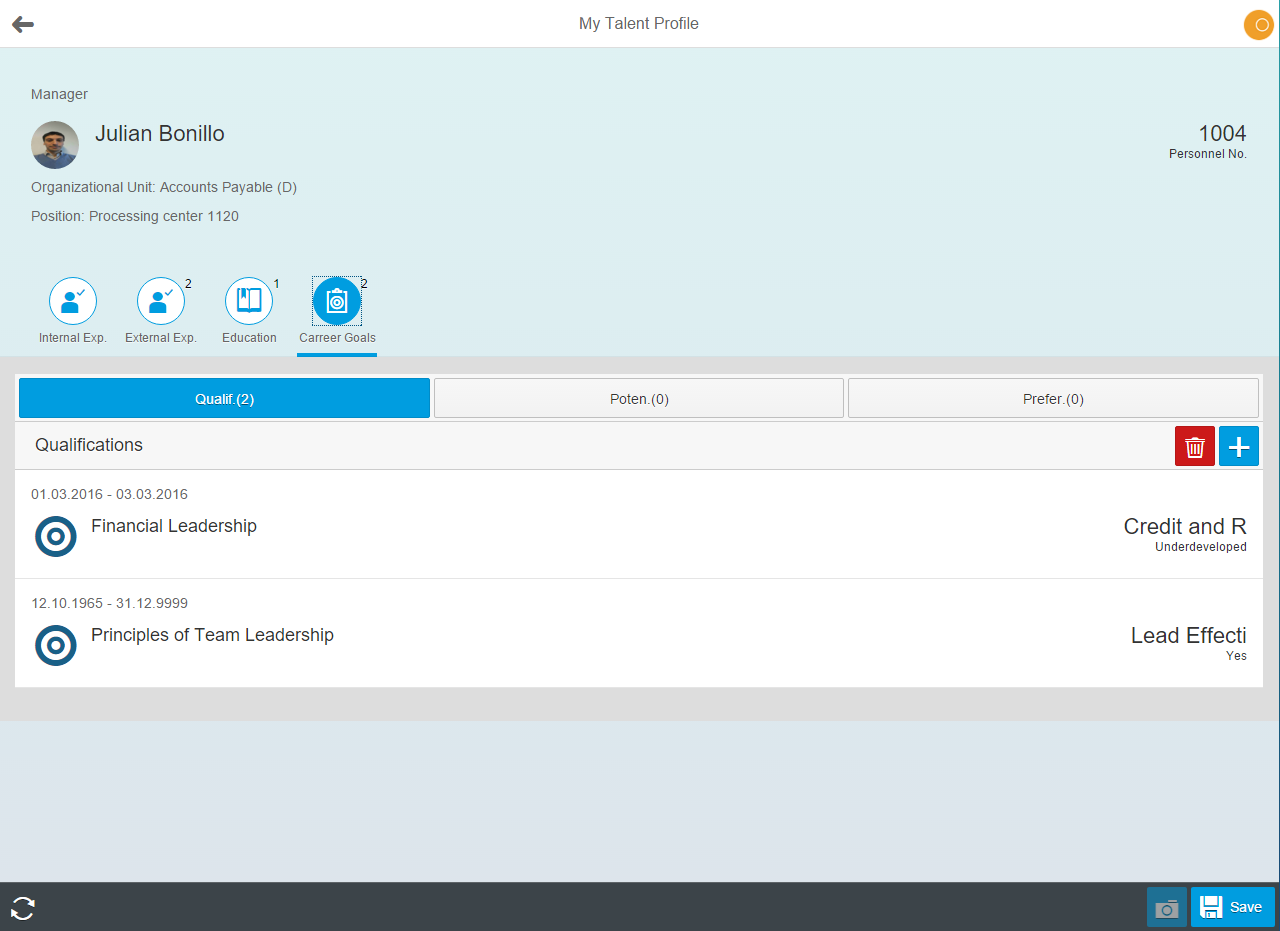
Task: Open the Education section
Action: (248, 300)
